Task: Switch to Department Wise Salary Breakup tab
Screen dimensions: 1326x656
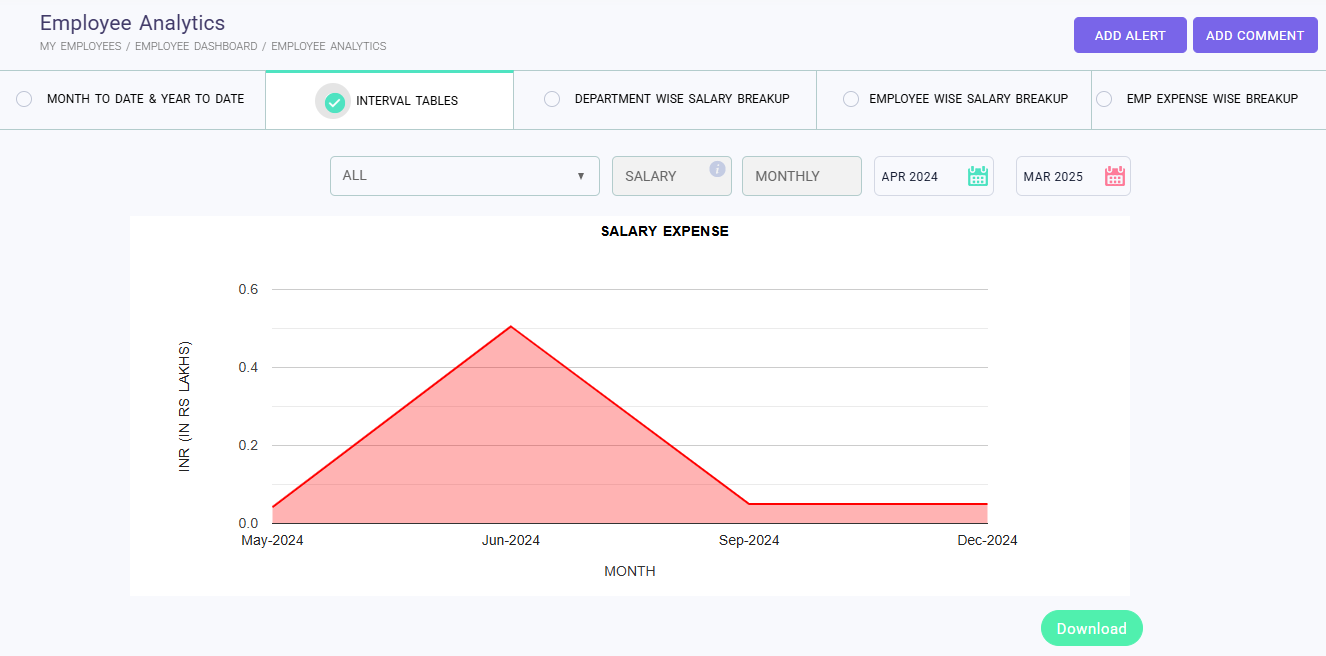Action: pyautogui.click(x=681, y=99)
